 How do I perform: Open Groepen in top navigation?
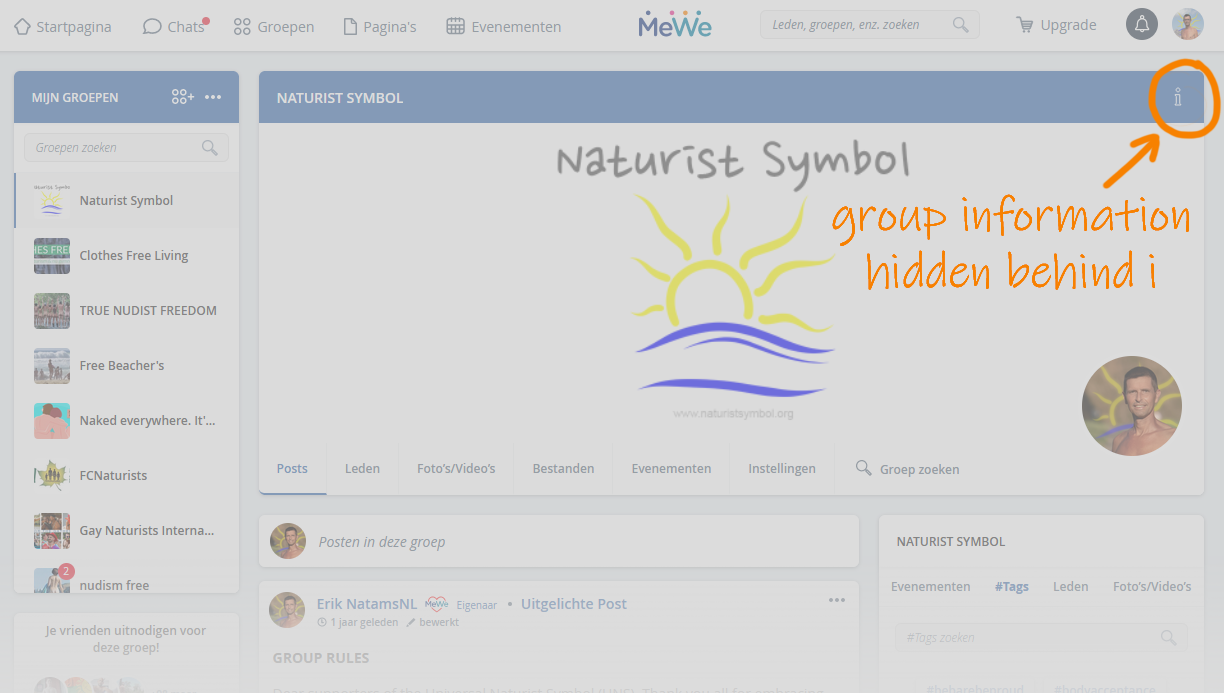[x=274, y=27]
